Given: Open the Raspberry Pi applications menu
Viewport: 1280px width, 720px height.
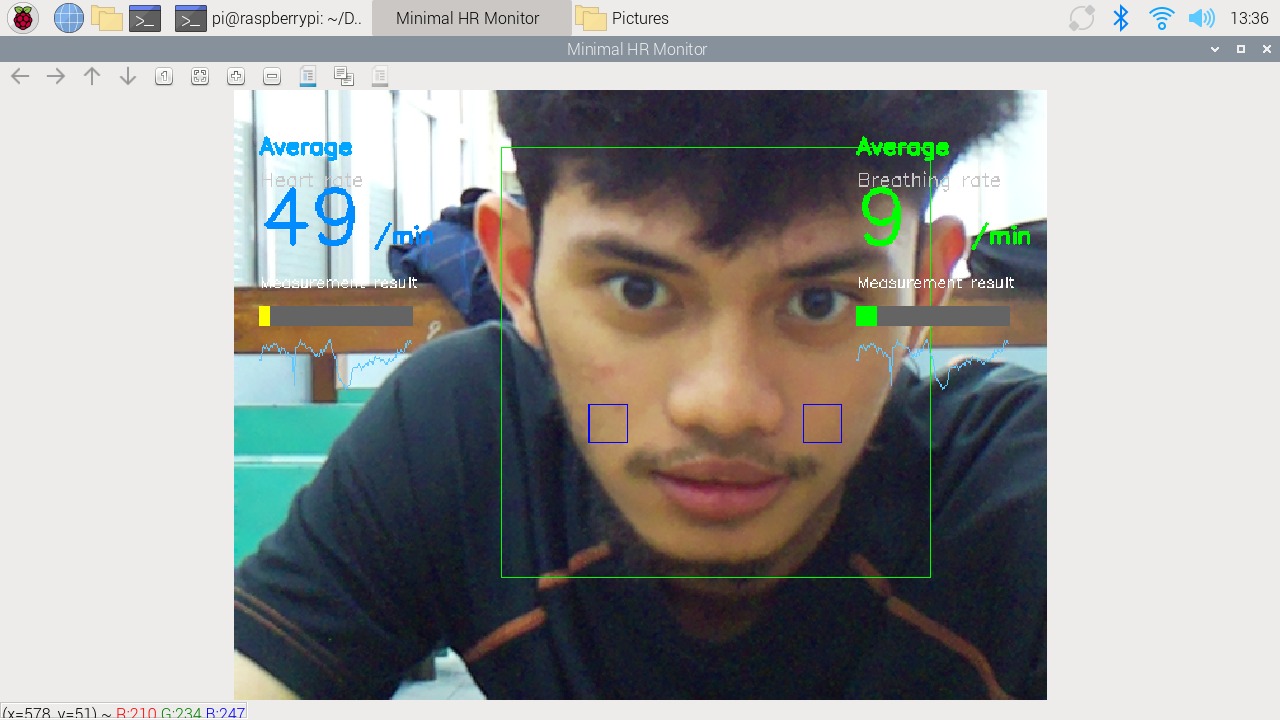Looking at the screenshot, I should (23, 18).
